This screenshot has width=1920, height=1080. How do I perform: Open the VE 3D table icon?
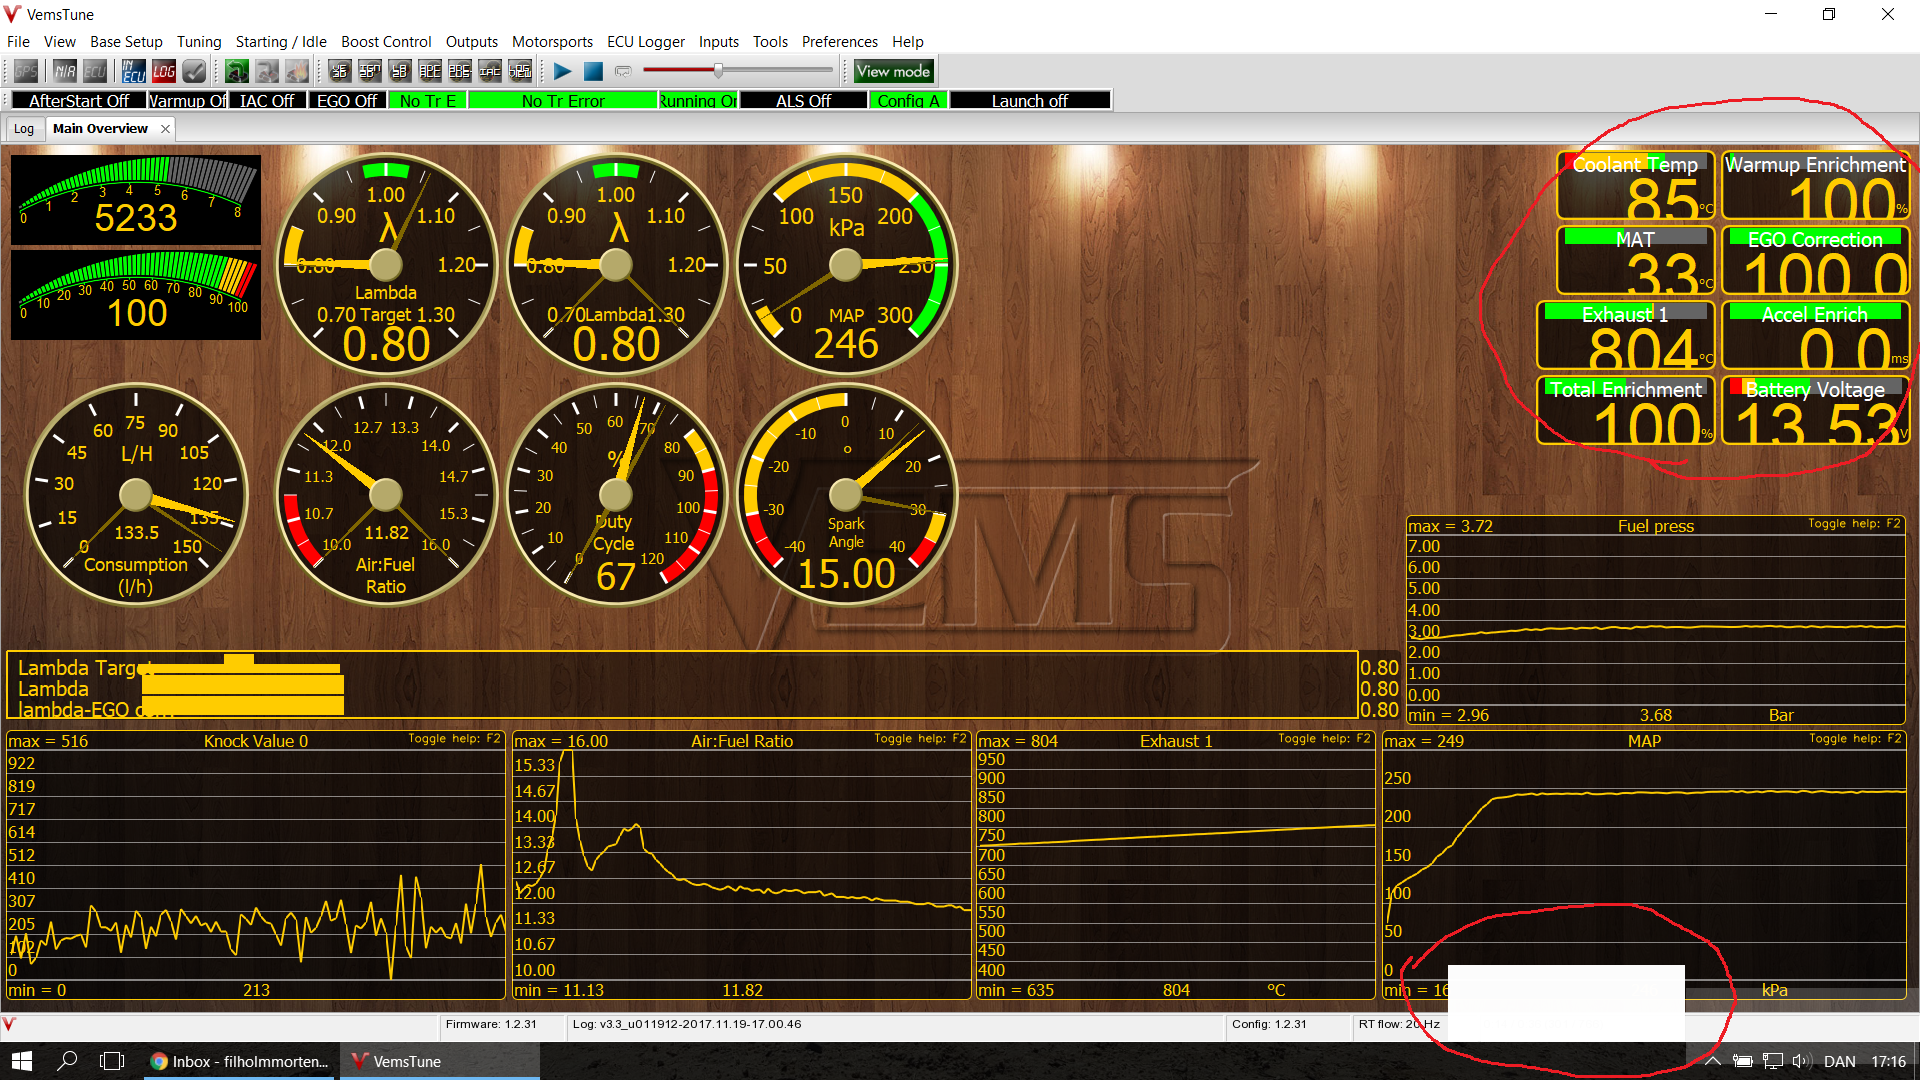tap(340, 71)
